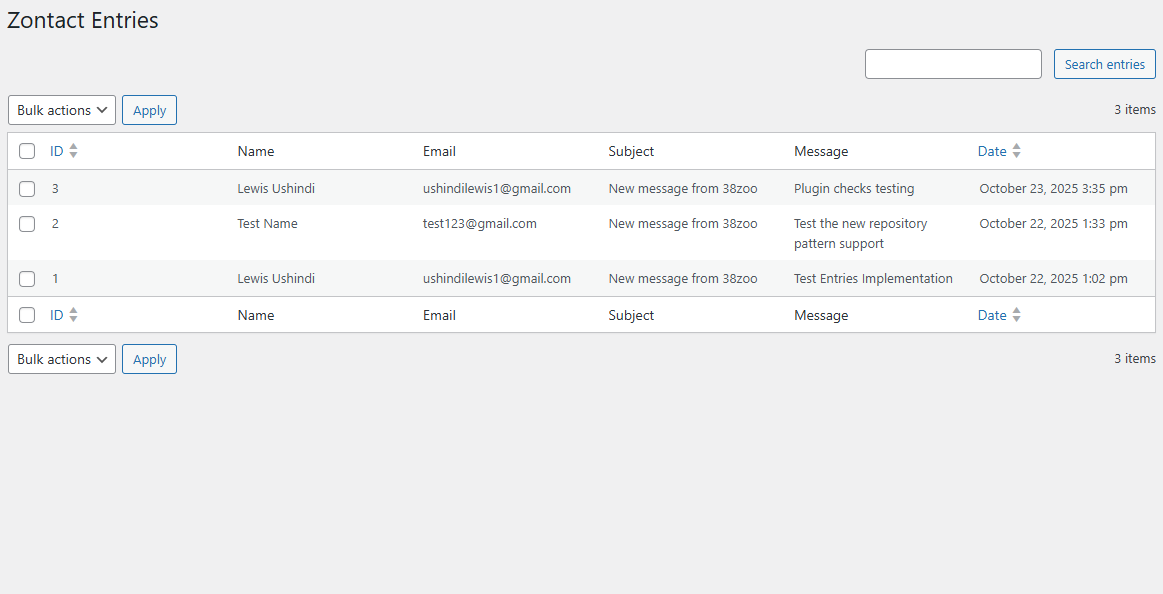Sort entries by clicking the Date column link
This screenshot has width=1163, height=594.
tap(991, 150)
